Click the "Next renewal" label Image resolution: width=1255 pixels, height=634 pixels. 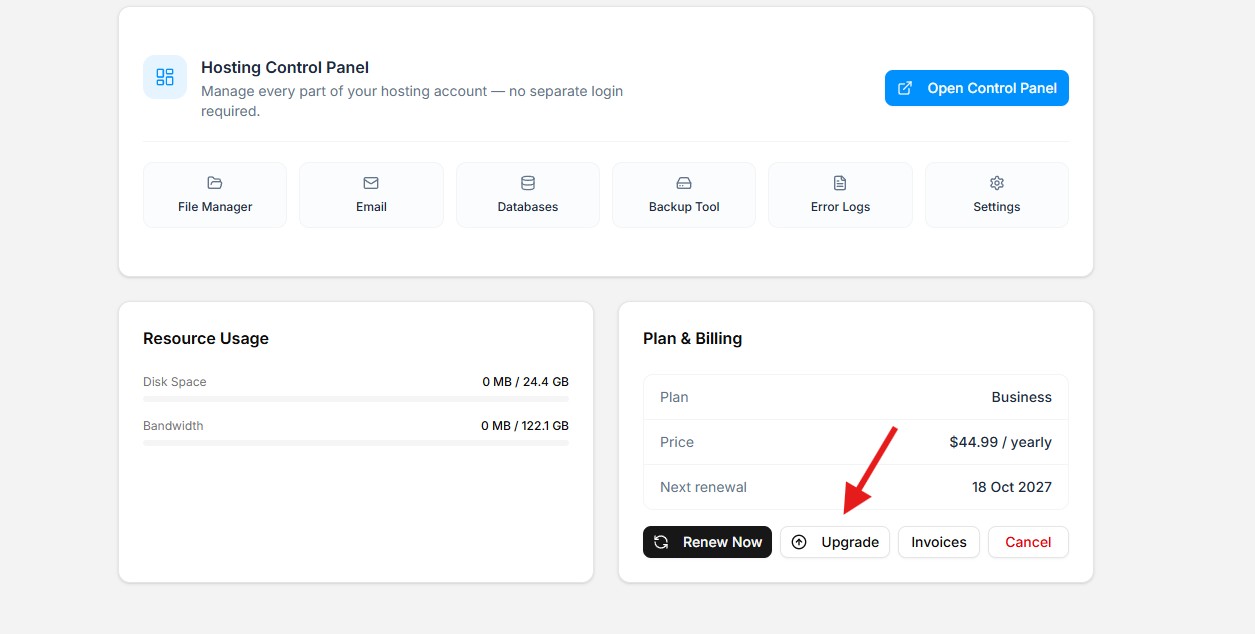tap(703, 487)
